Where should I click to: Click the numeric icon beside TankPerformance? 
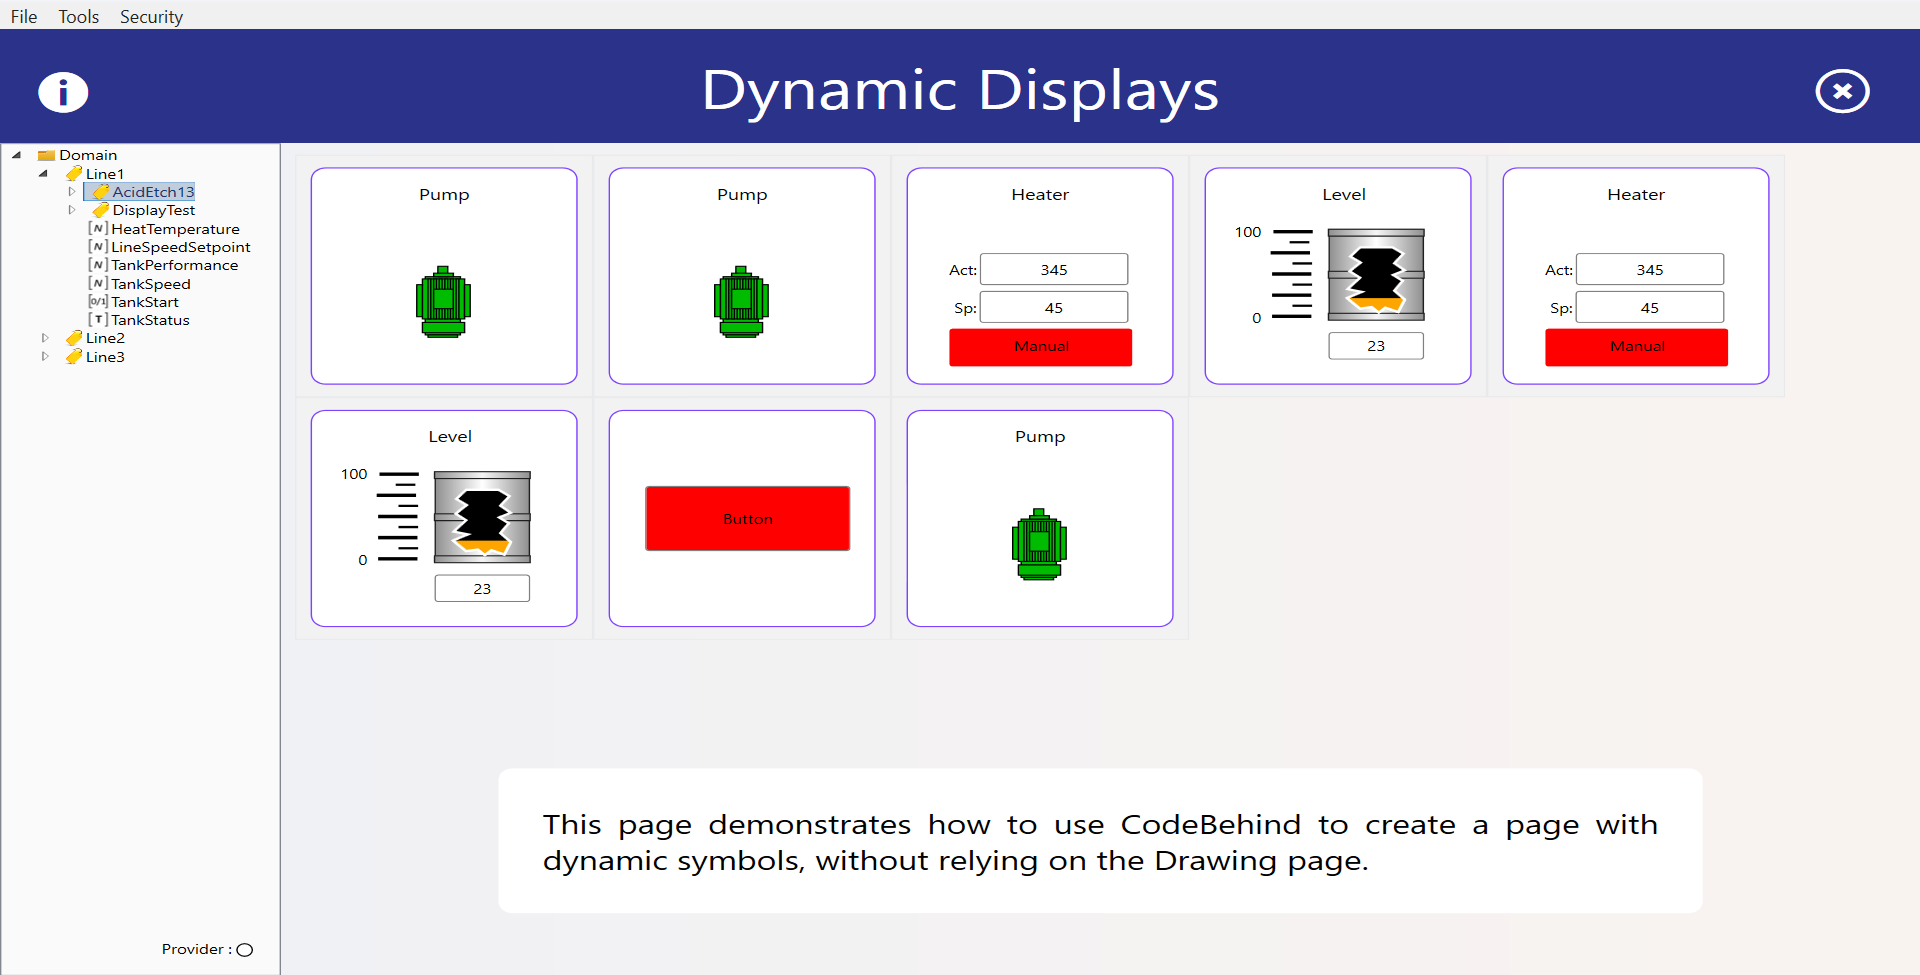(98, 265)
